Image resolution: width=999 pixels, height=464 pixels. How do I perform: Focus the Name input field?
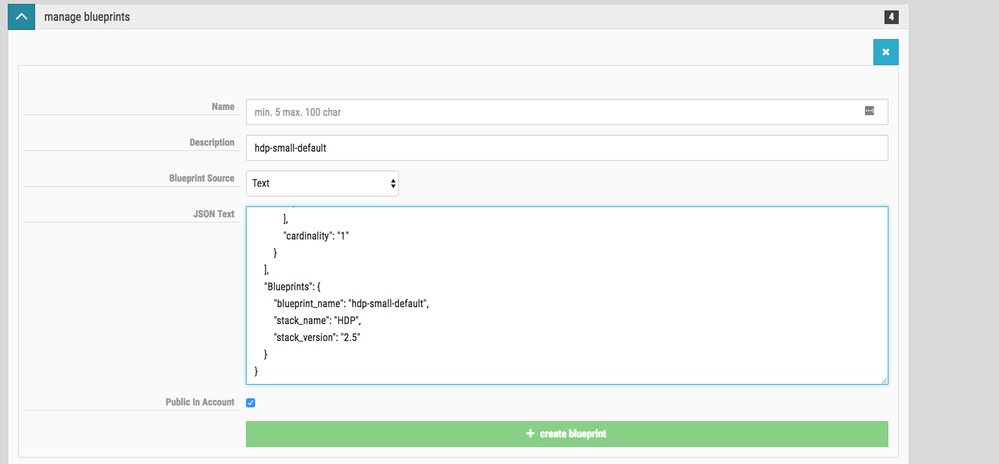point(550,112)
